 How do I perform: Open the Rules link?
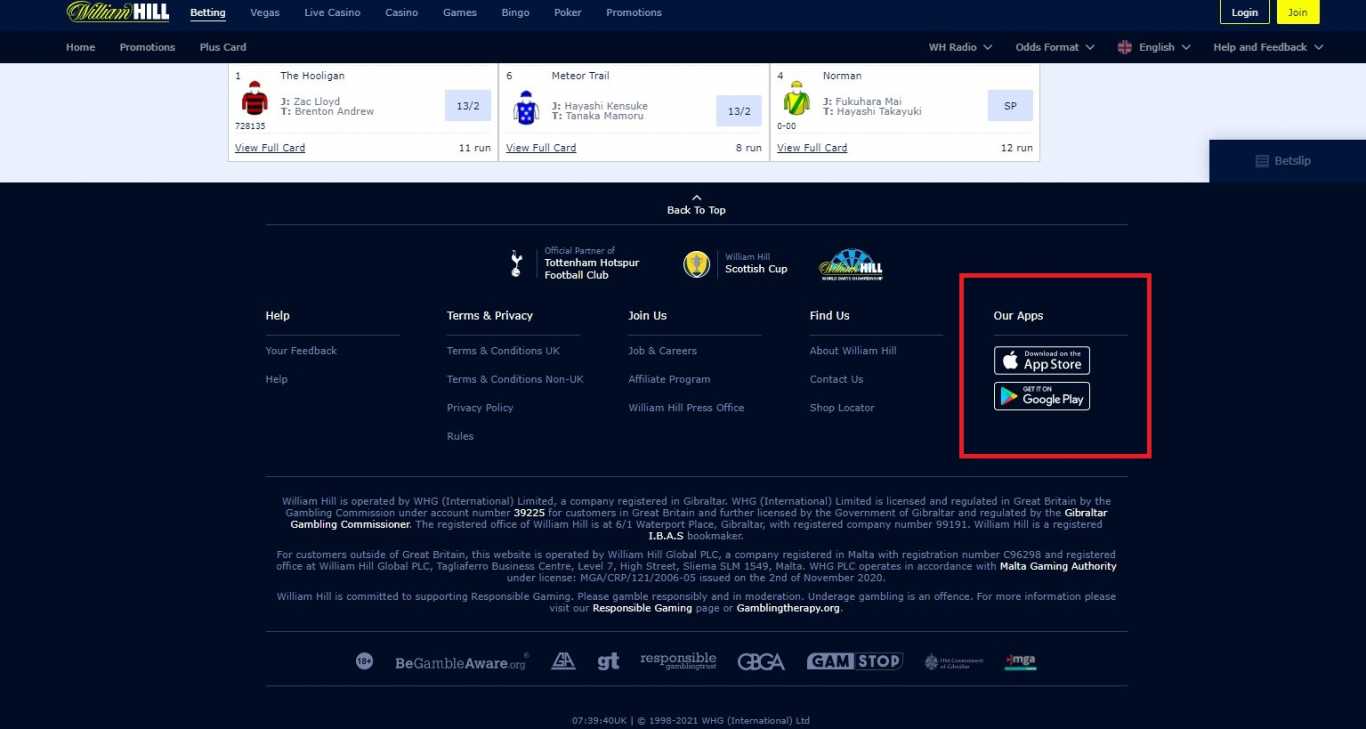pyautogui.click(x=460, y=437)
